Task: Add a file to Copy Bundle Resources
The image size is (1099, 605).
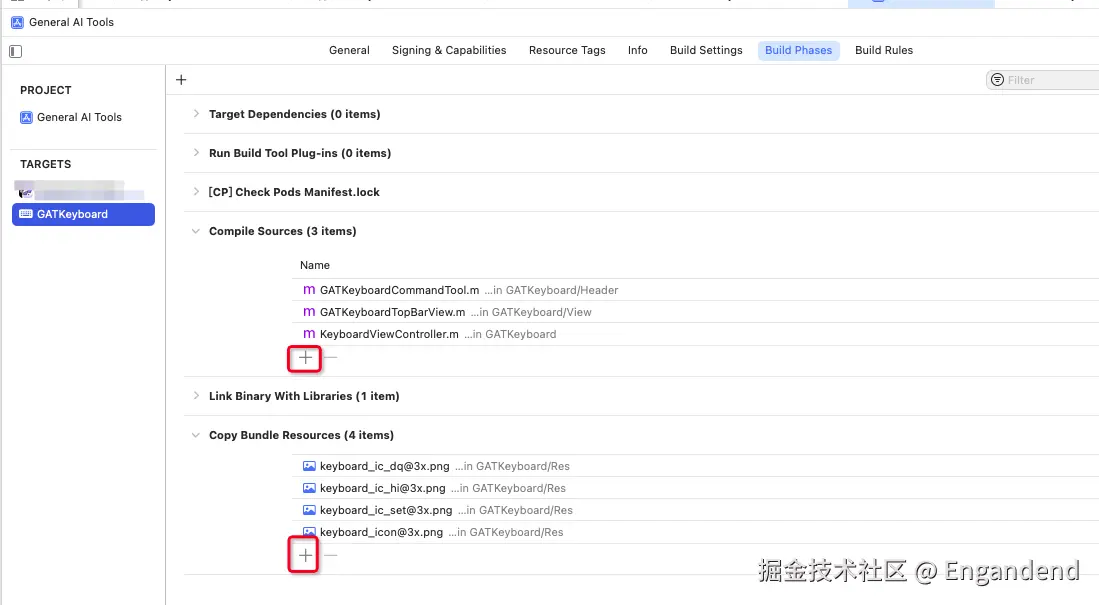Action: click(305, 556)
